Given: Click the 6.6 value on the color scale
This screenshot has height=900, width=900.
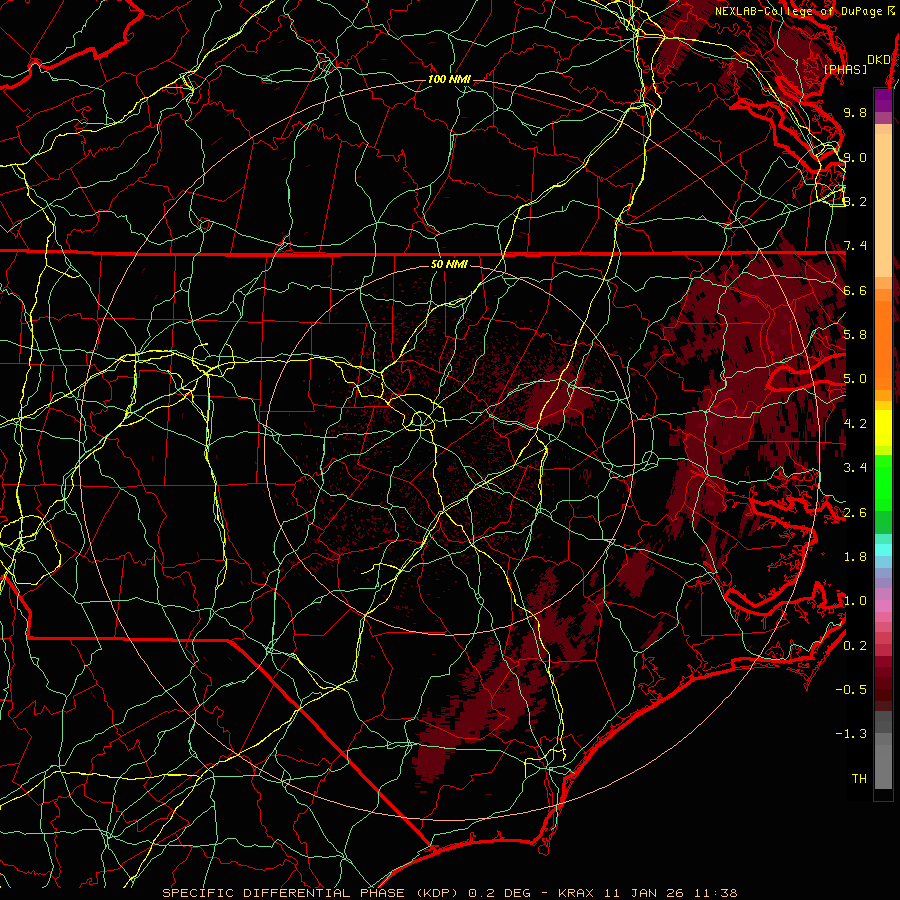Looking at the screenshot, I should [x=855, y=290].
